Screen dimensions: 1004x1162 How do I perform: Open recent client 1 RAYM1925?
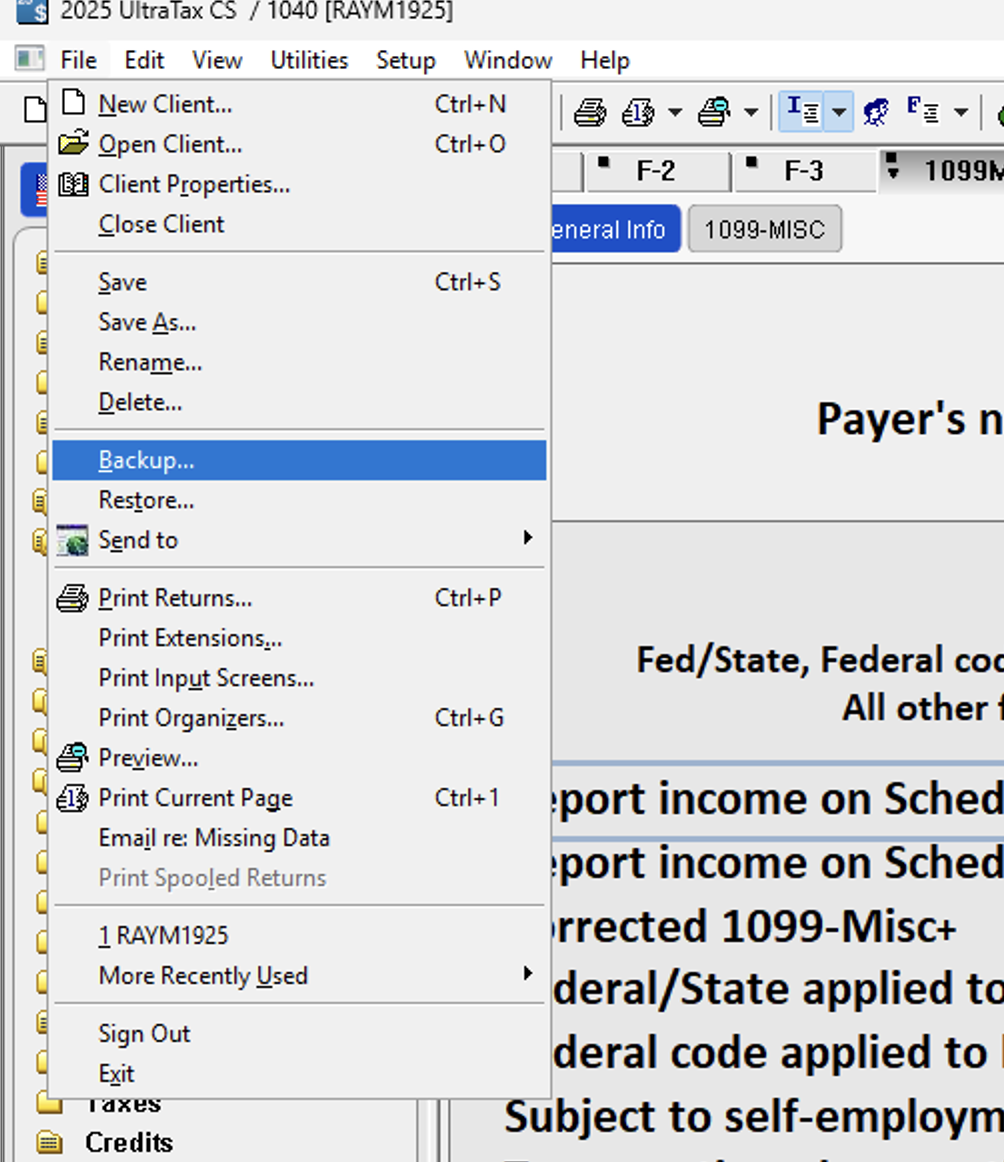coord(299,935)
